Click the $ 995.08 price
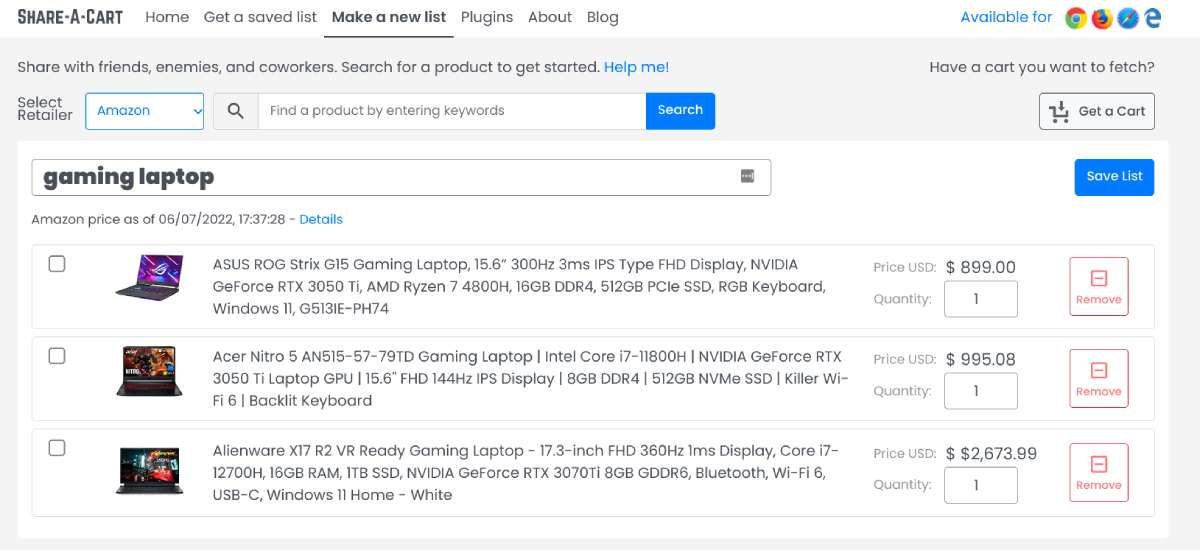This screenshot has height=550, width=1200. [x=980, y=359]
